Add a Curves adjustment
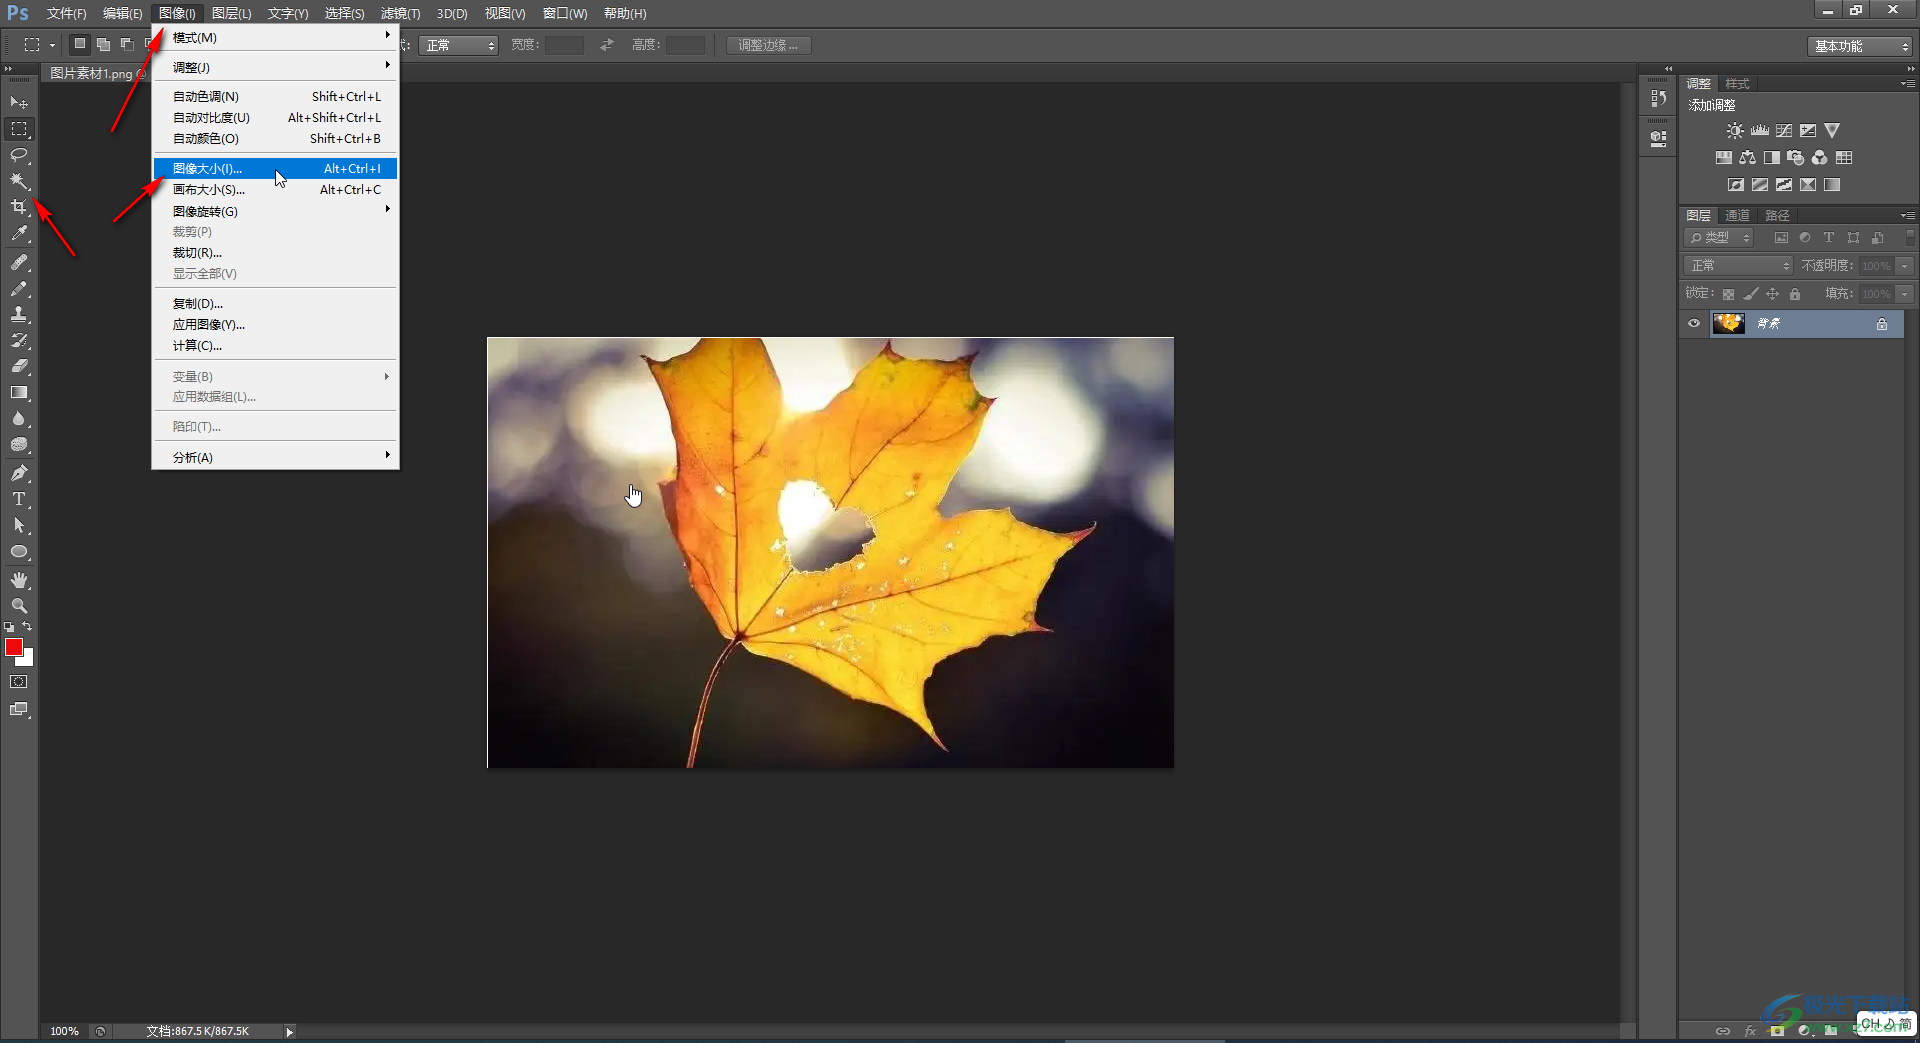Image resolution: width=1920 pixels, height=1043 pixels. tap(1784, 131)
